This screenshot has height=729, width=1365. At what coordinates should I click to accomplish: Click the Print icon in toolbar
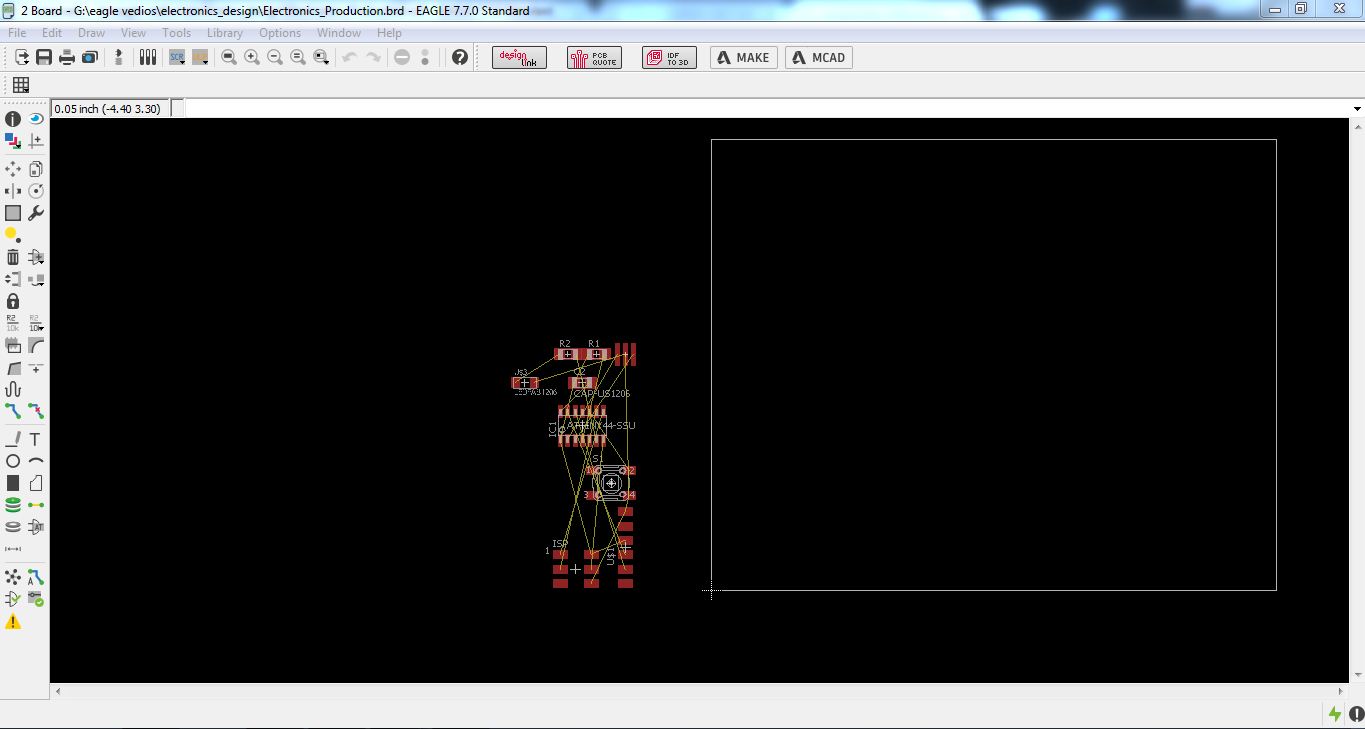67,57
